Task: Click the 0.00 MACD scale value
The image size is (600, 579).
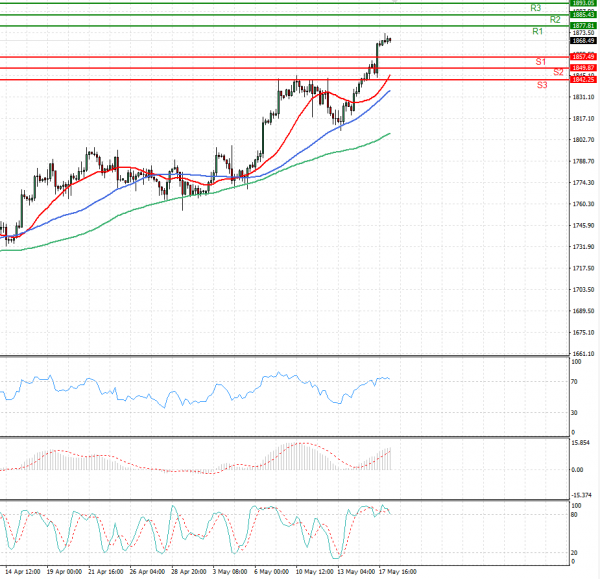Action: (x=577, y=470)
